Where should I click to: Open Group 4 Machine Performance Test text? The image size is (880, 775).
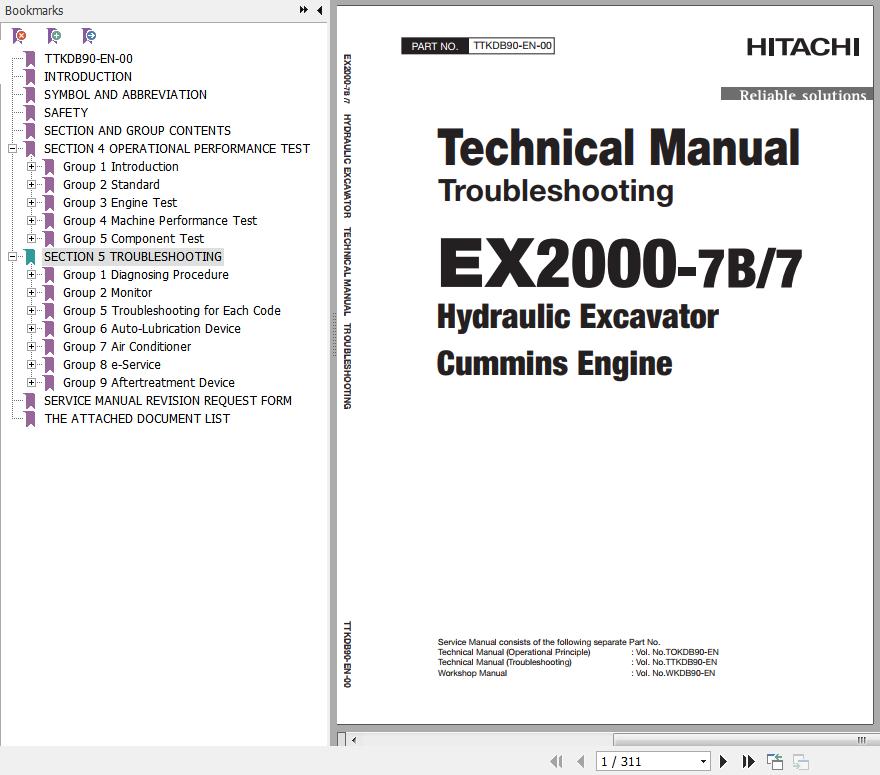pos(160,221)
